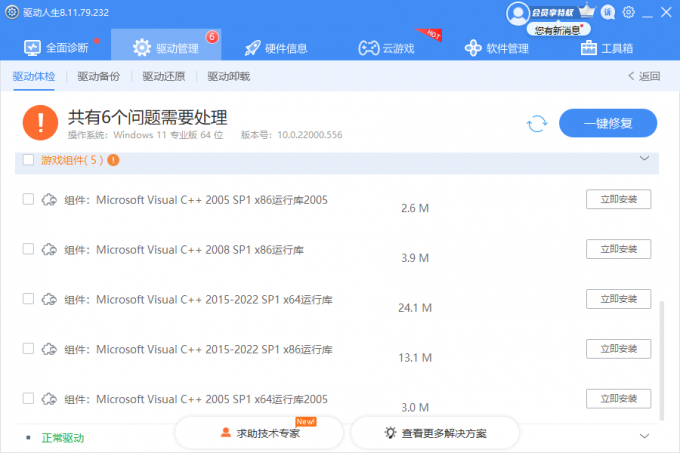680x453 pixels.
Task: Check the 游戏组件 group checkbox
Action: tap(28, 160)
